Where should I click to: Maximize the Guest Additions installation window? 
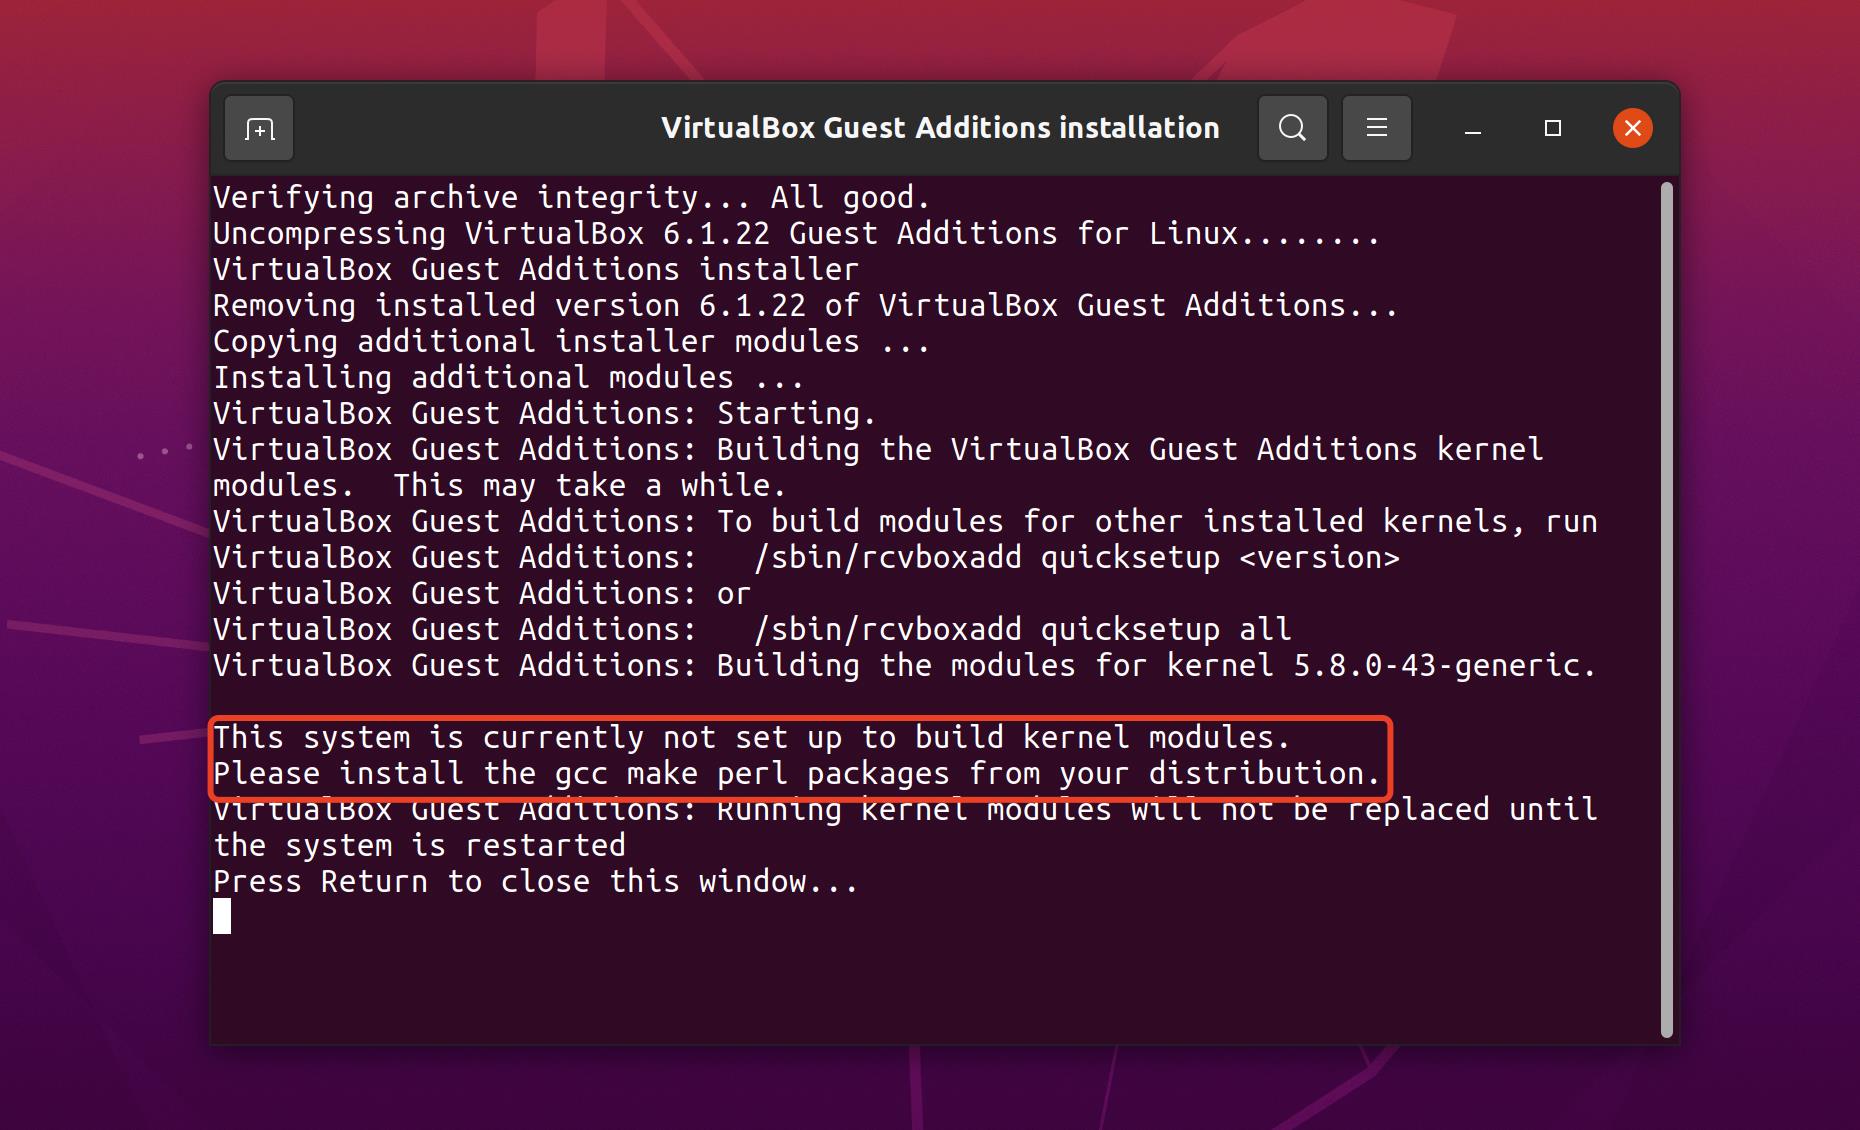click(x=1553, y=128)
